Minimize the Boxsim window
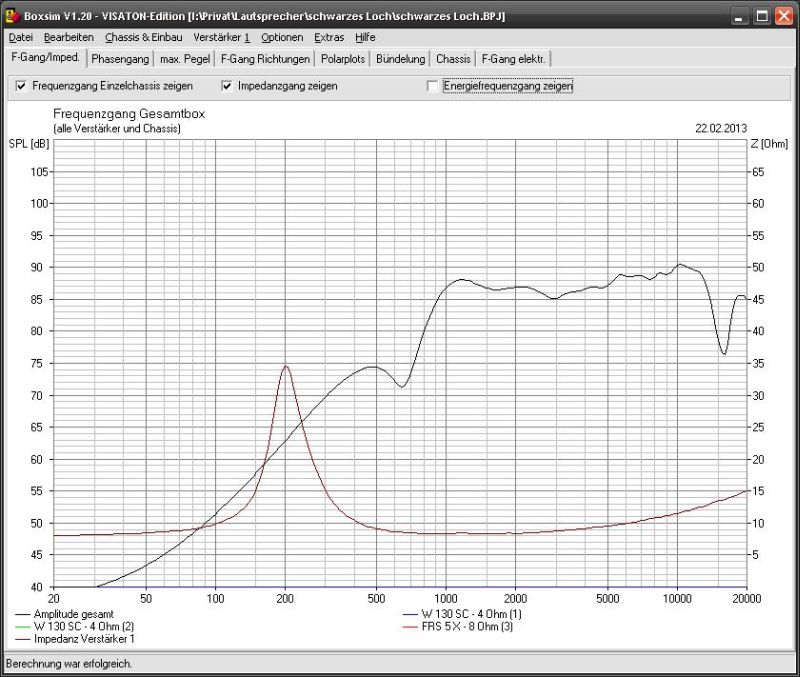 click(x=738, y=16)
